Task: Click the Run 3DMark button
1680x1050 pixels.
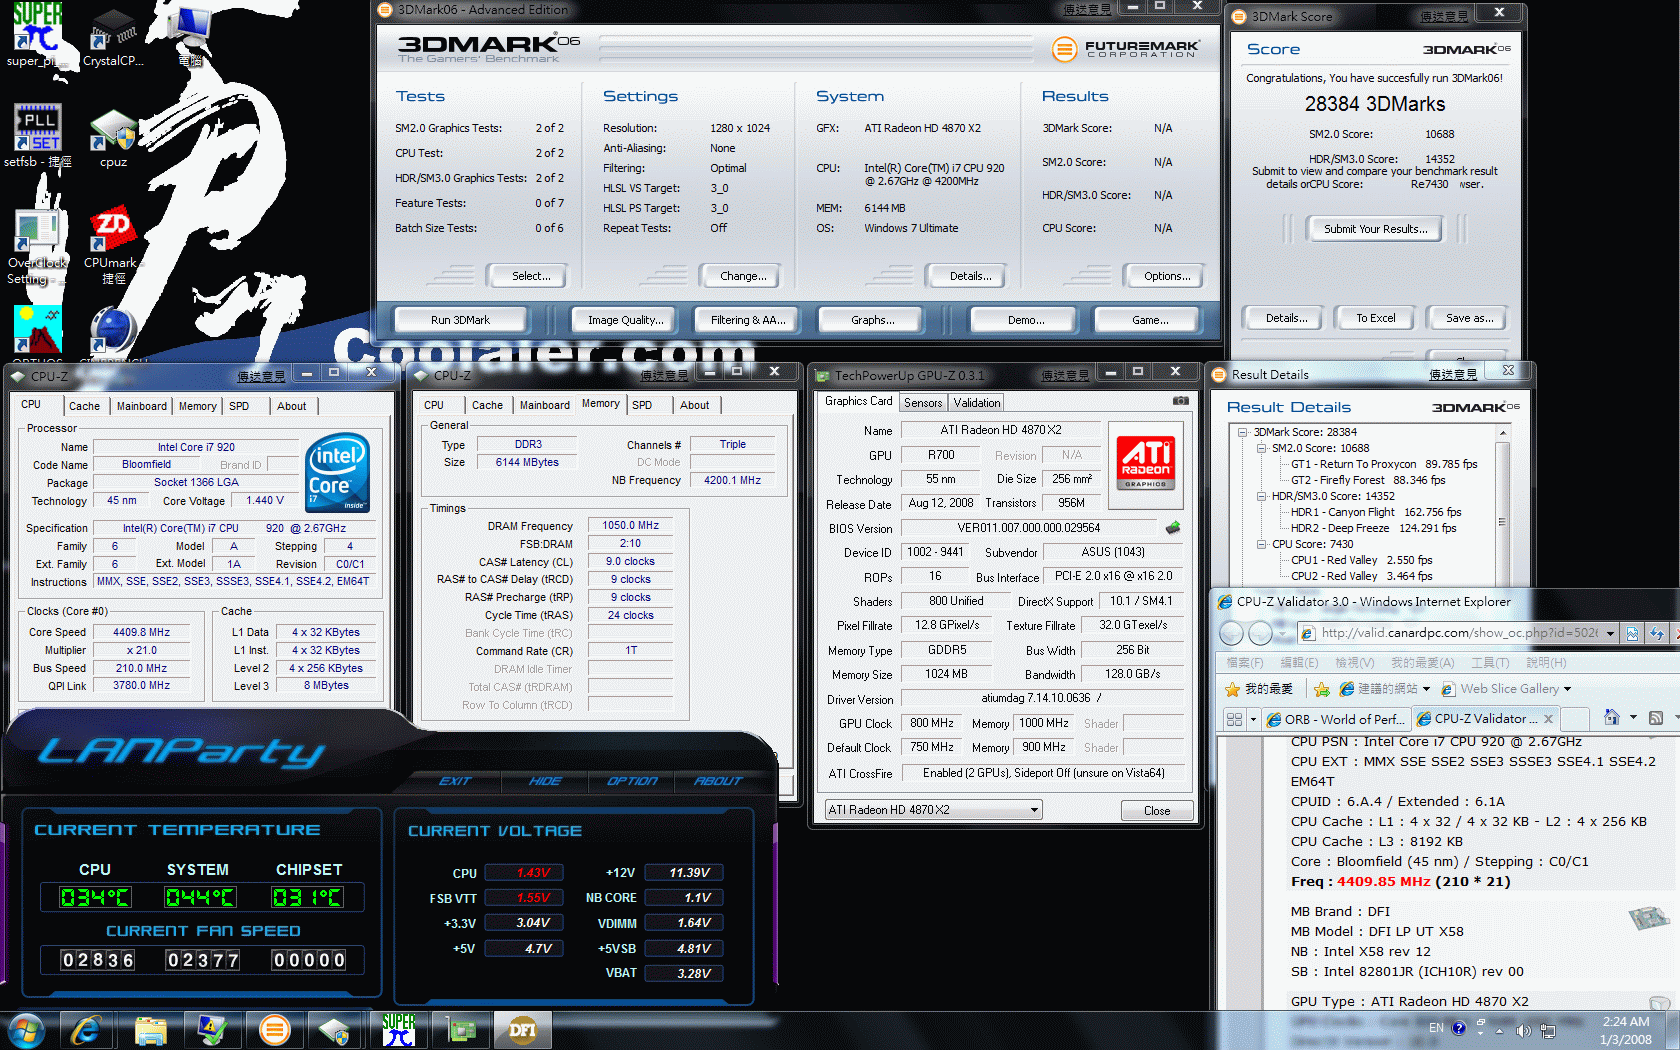Action: 460,320
